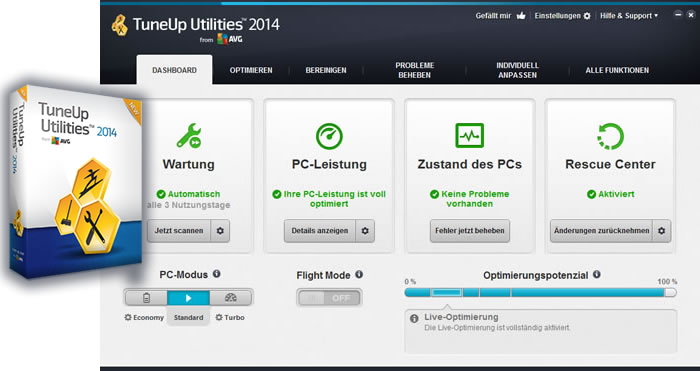Click the Jetzt scannen button
700x371 pixels.
(179, 231)
